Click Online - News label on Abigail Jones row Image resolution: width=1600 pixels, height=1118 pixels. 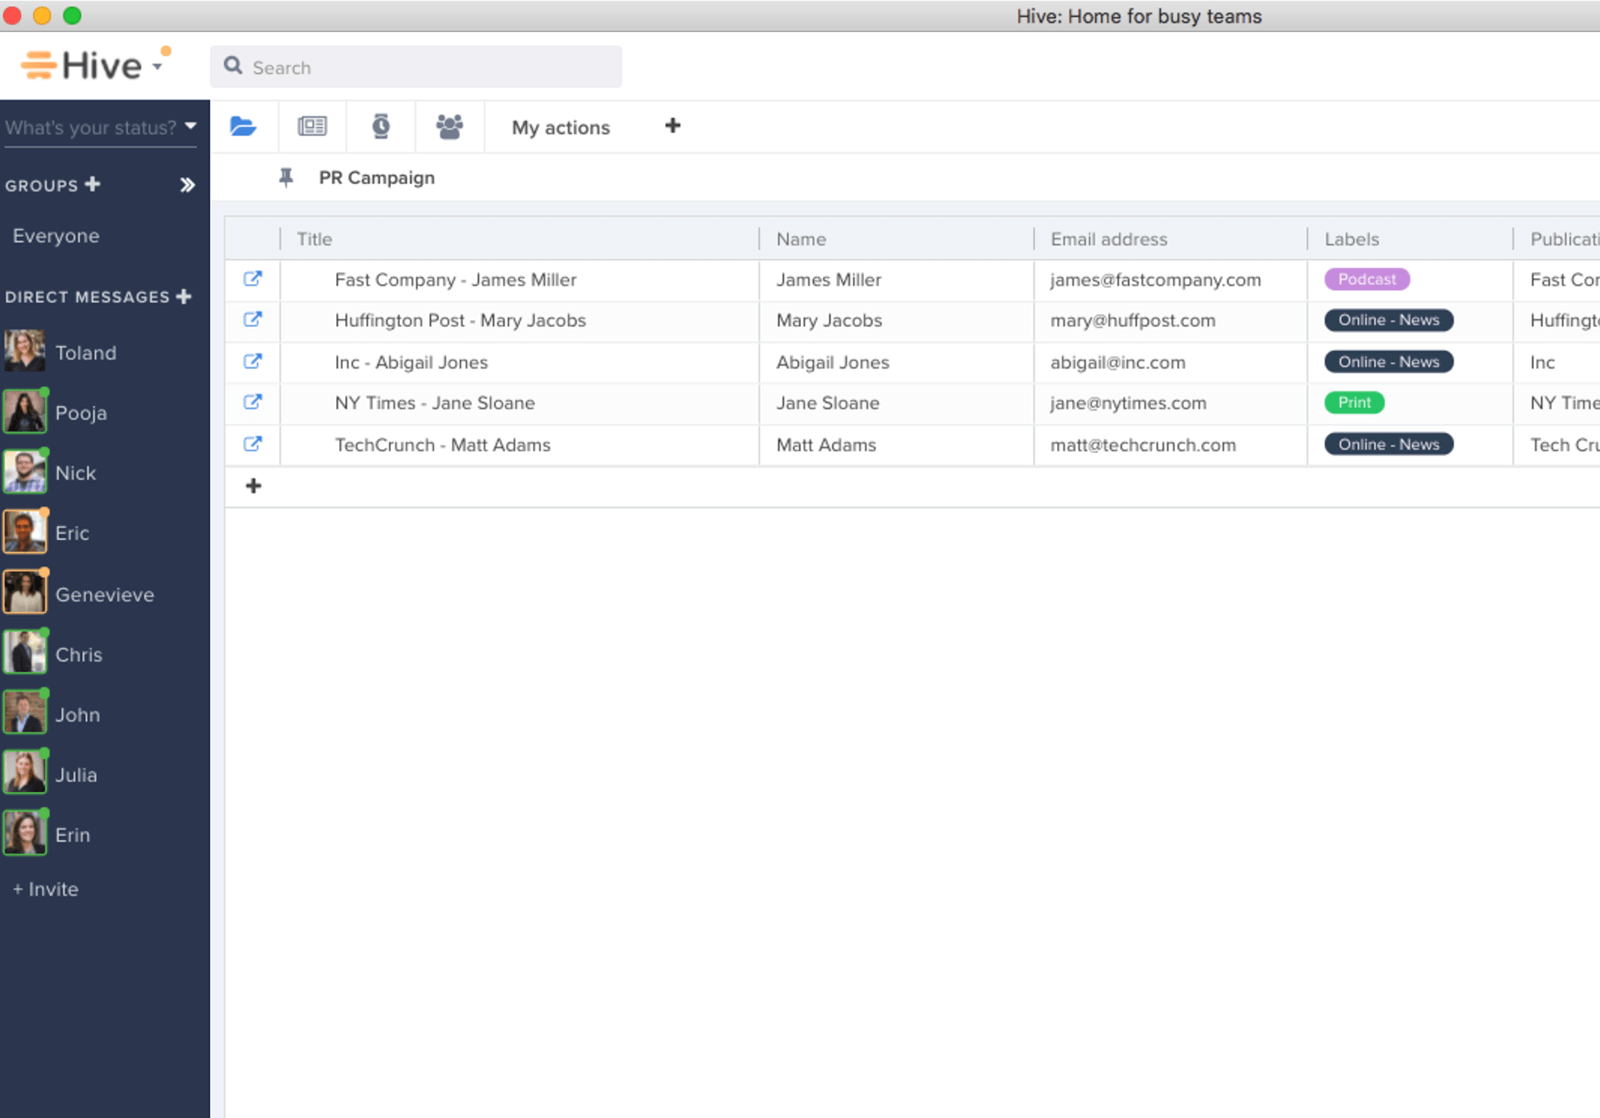1389,362
